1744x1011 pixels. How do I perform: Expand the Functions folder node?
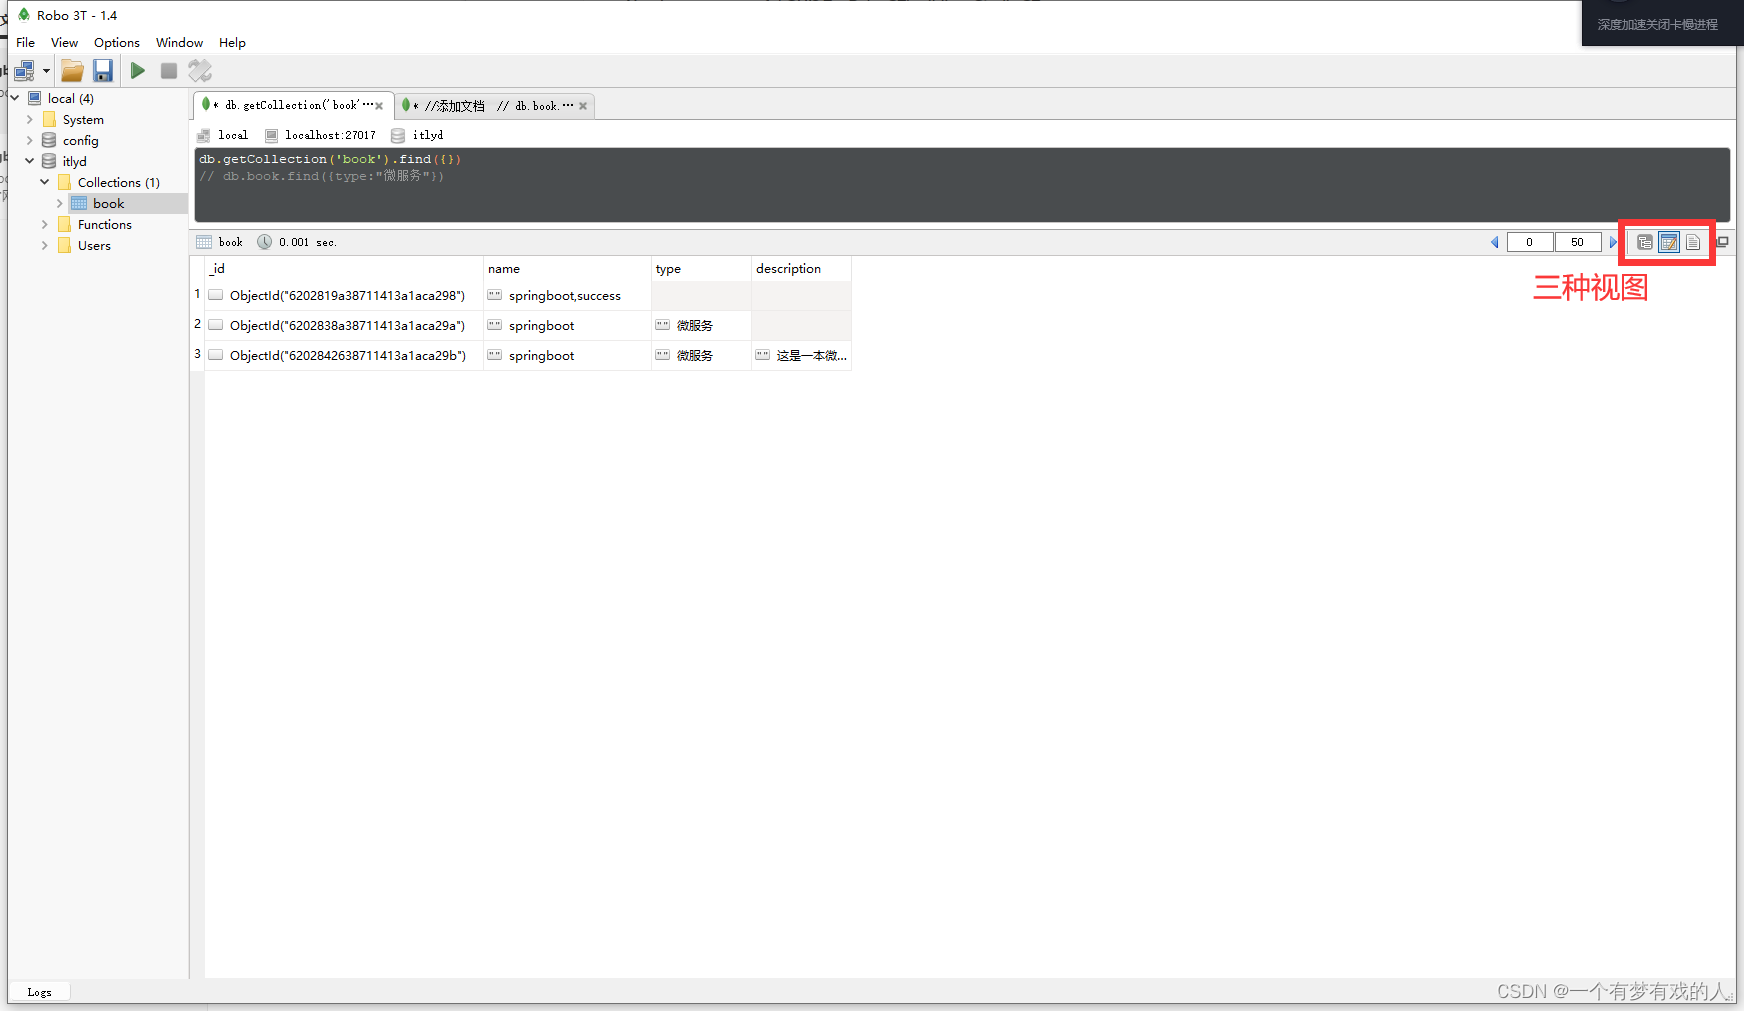(x=45, y=224)
